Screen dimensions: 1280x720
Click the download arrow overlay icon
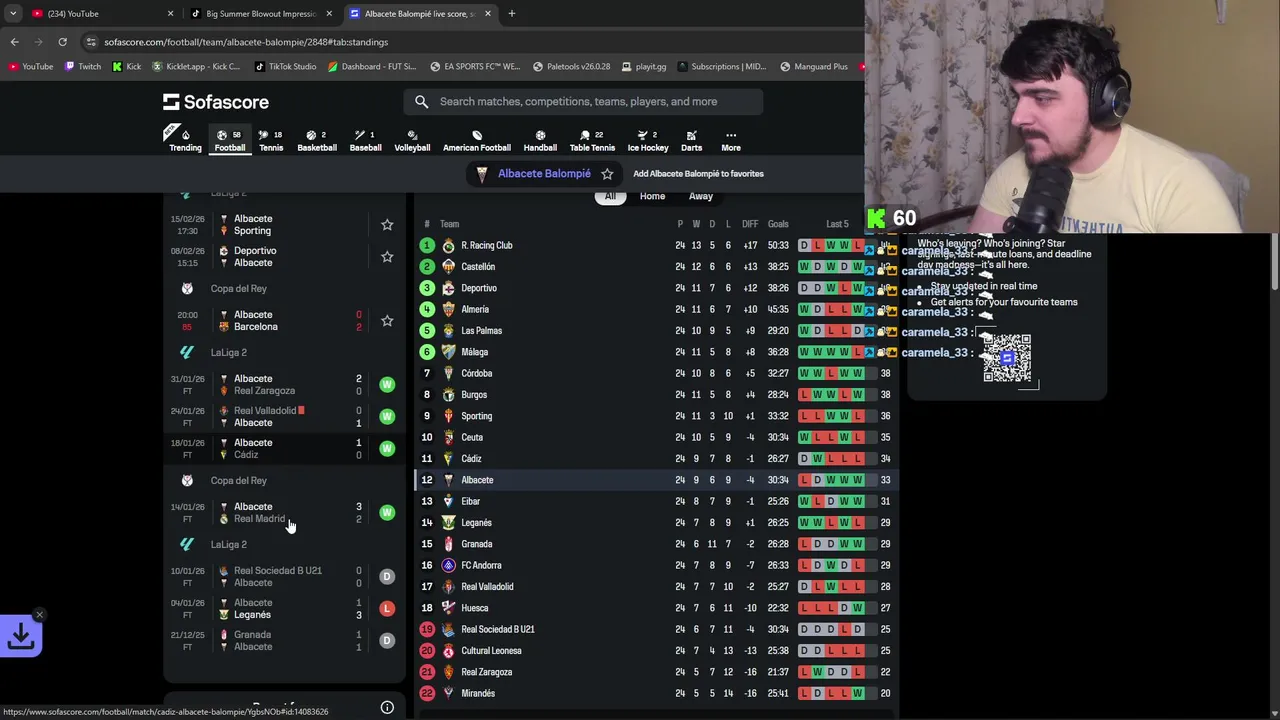21,636
